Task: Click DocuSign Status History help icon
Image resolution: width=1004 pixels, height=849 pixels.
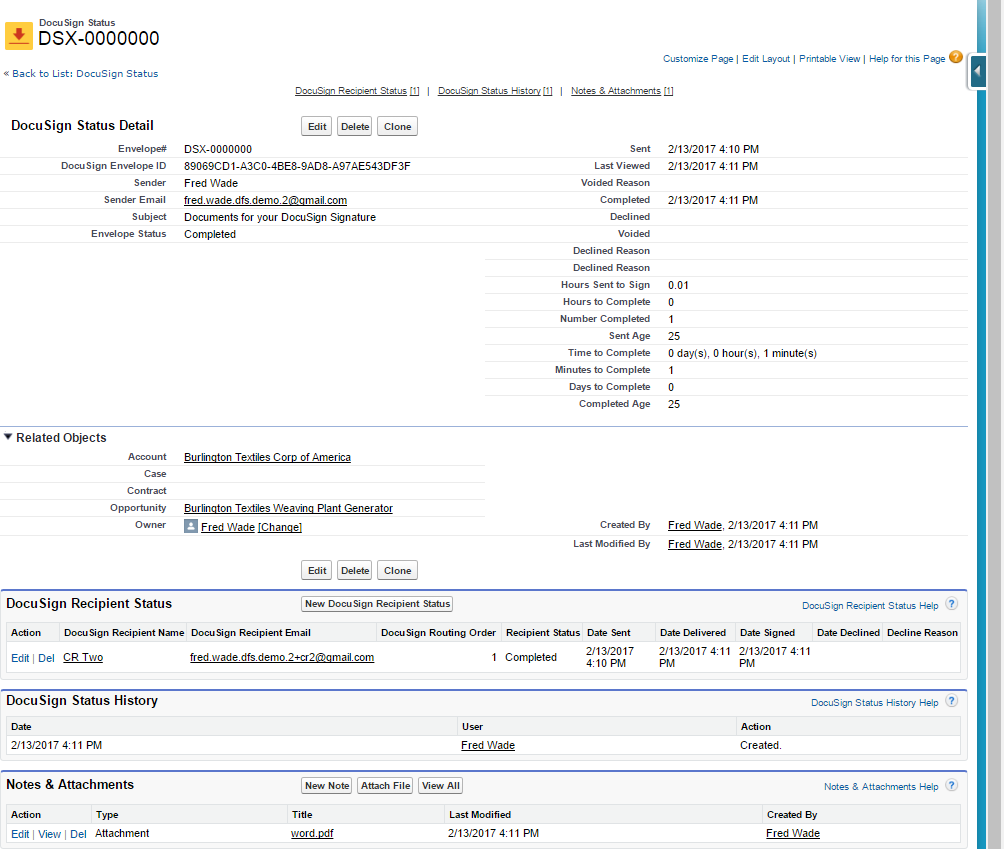Action: point(952,702)
